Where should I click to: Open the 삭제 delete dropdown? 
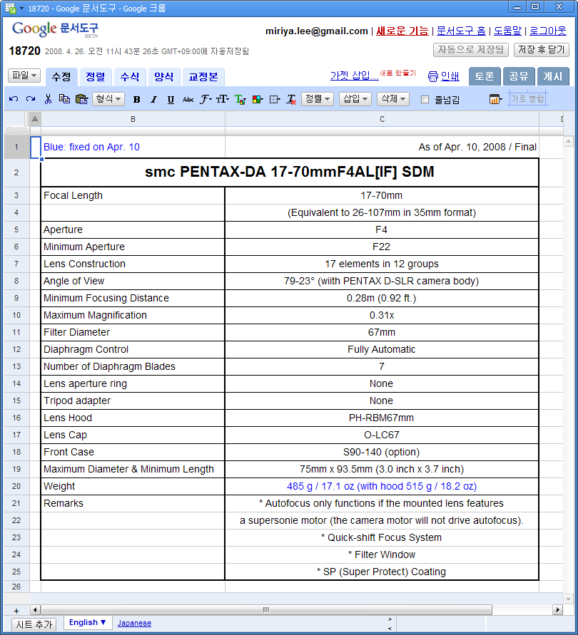click(393, 99)
